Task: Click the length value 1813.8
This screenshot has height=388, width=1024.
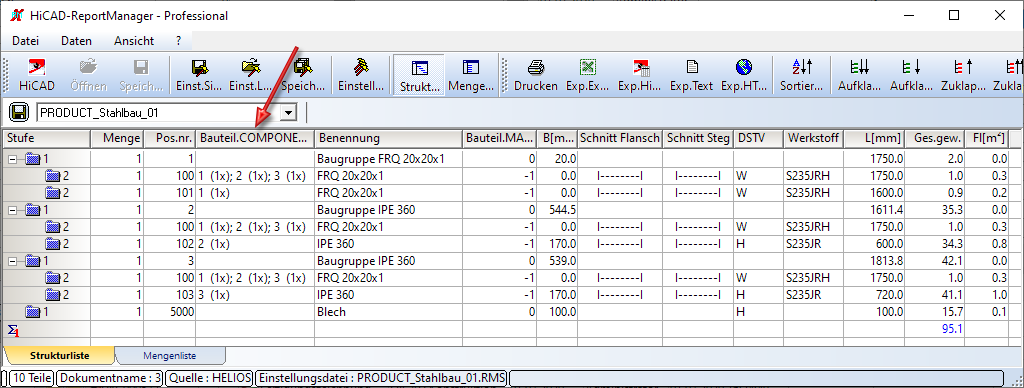Action: [887, 261]
